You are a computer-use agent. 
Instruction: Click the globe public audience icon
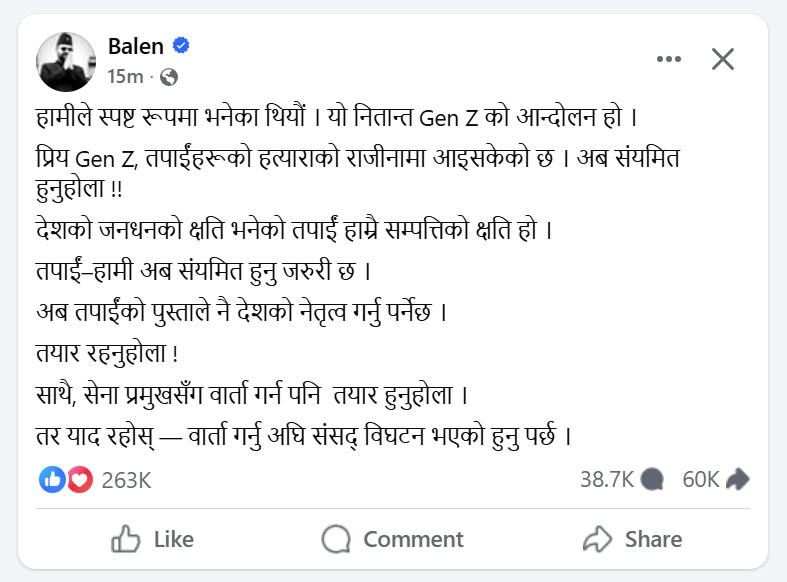point(169,76)
